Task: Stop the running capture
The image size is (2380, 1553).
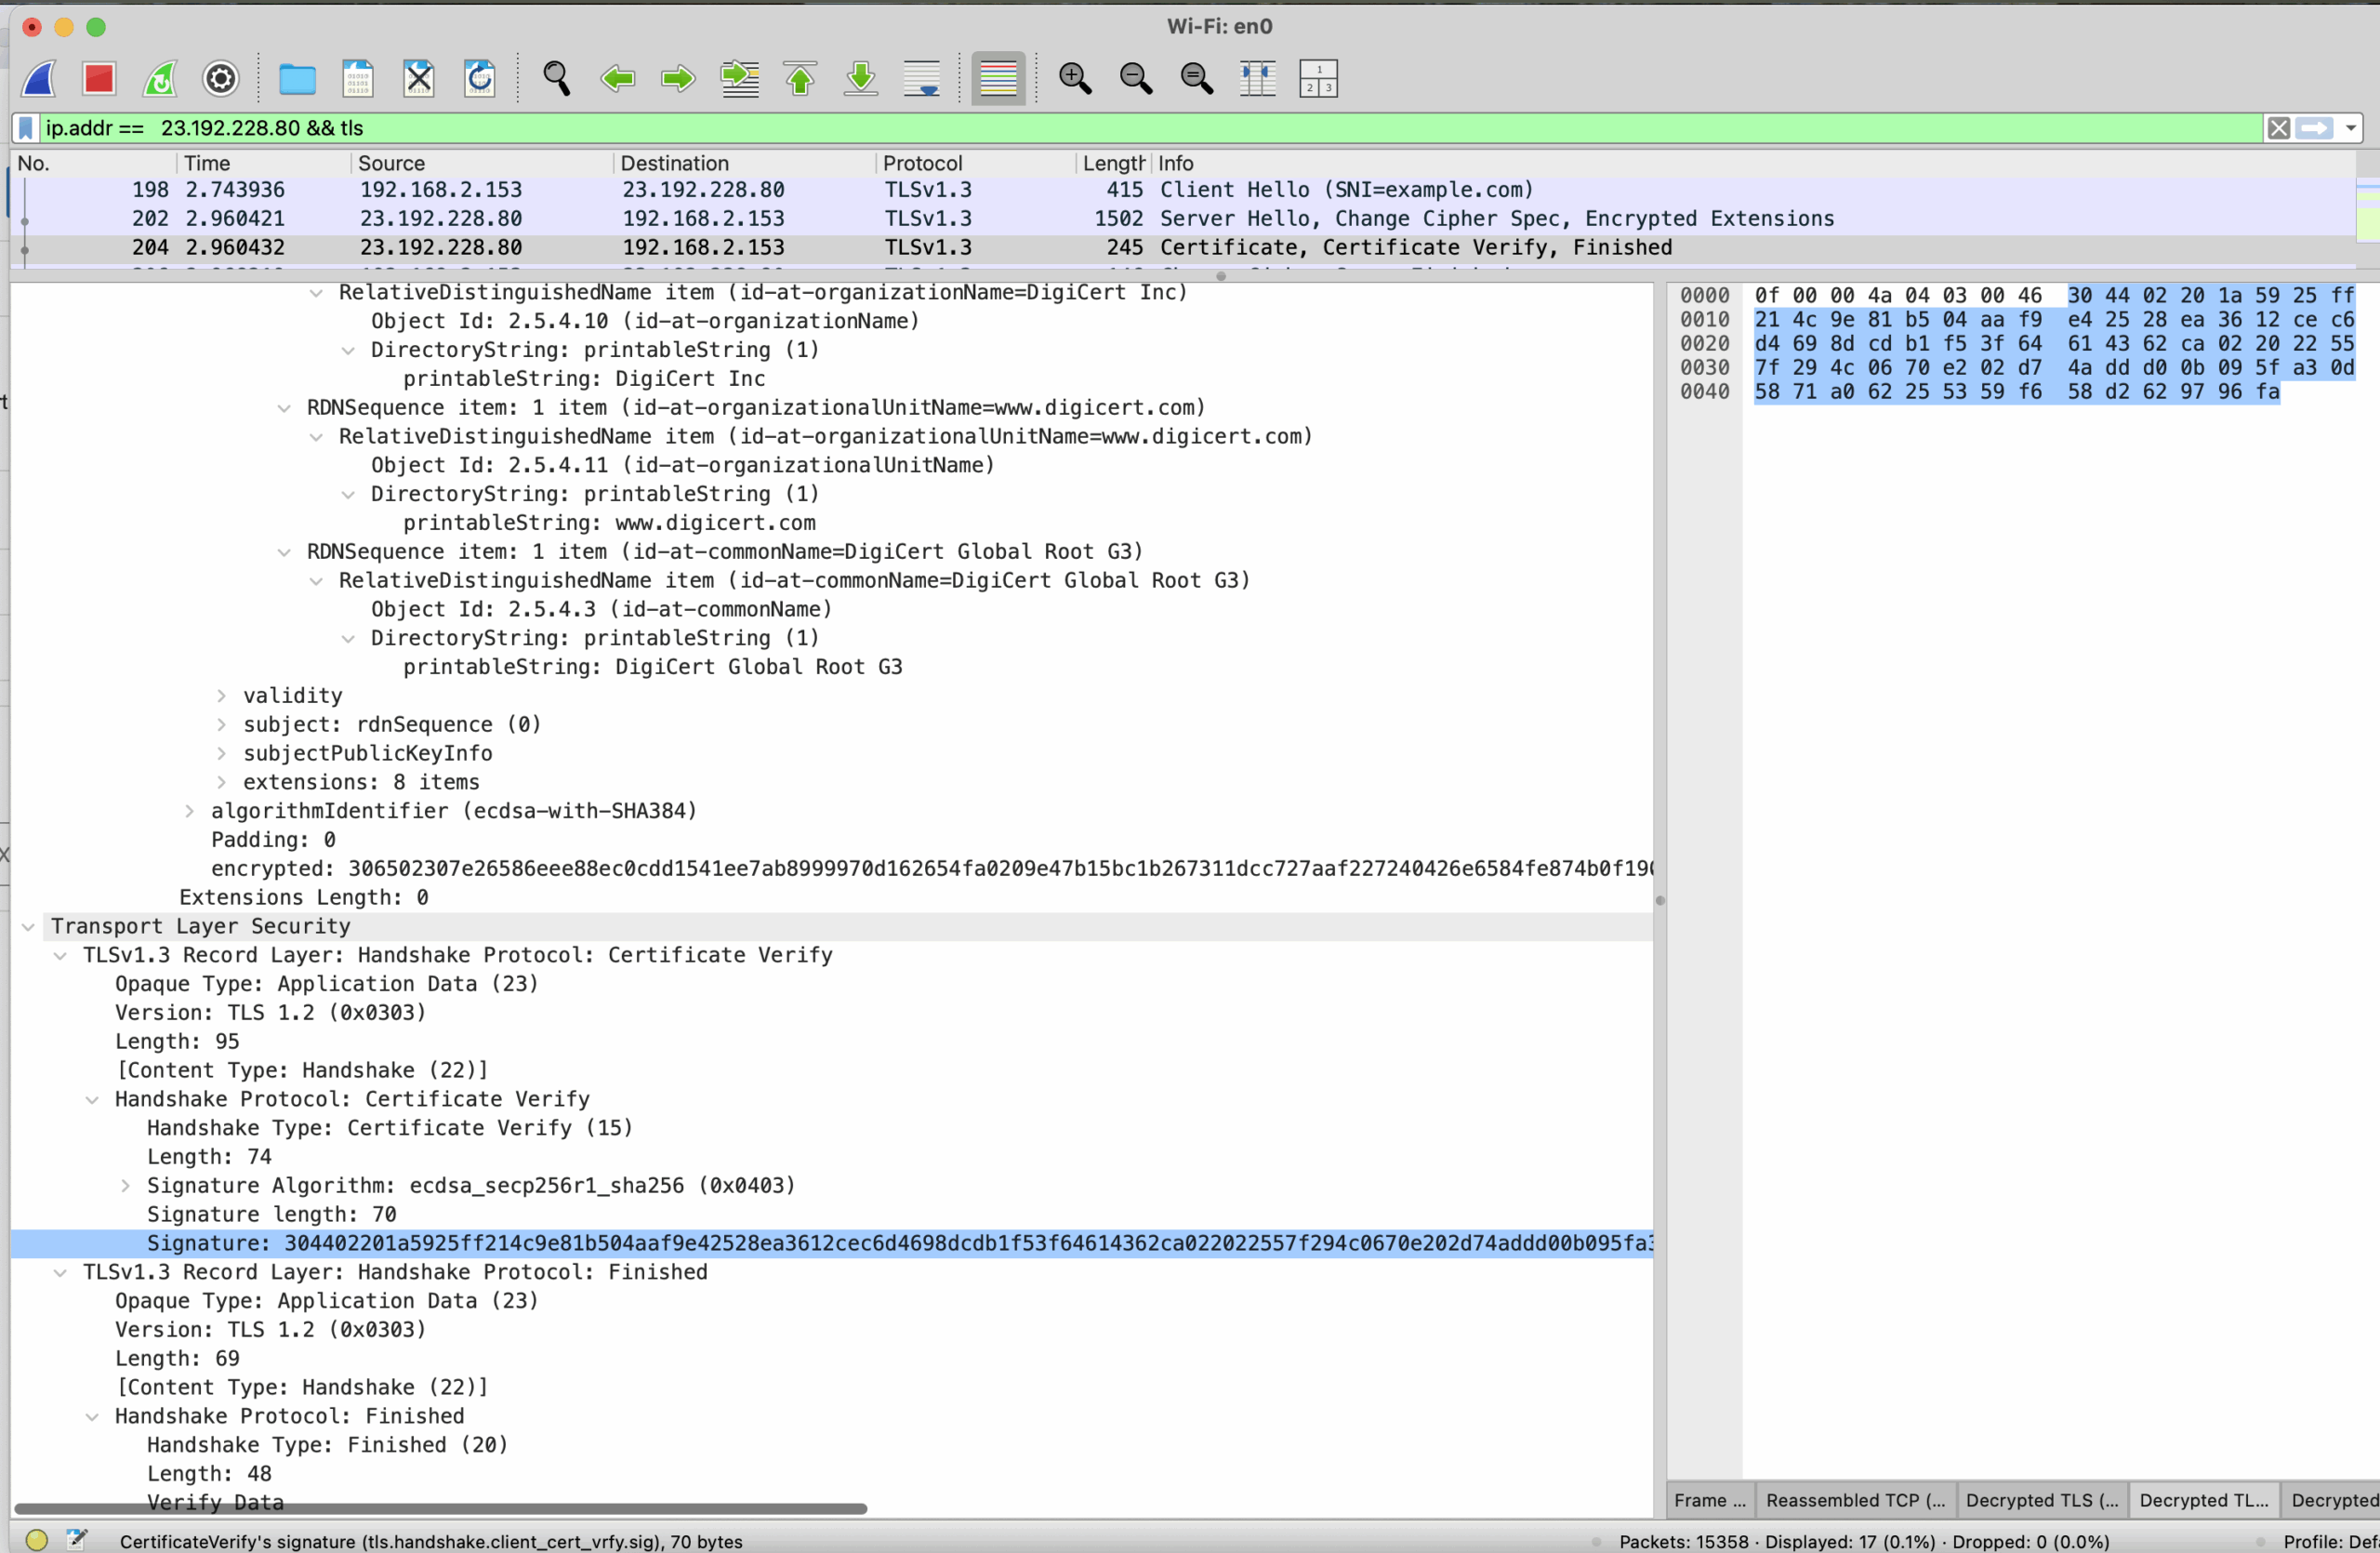Action: tap(99, 78)
